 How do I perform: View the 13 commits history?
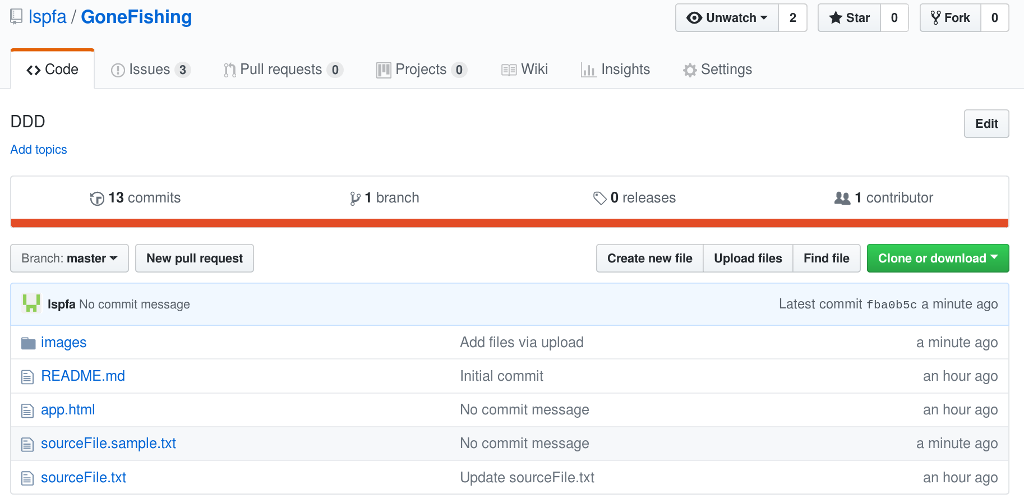click(135, 197)
